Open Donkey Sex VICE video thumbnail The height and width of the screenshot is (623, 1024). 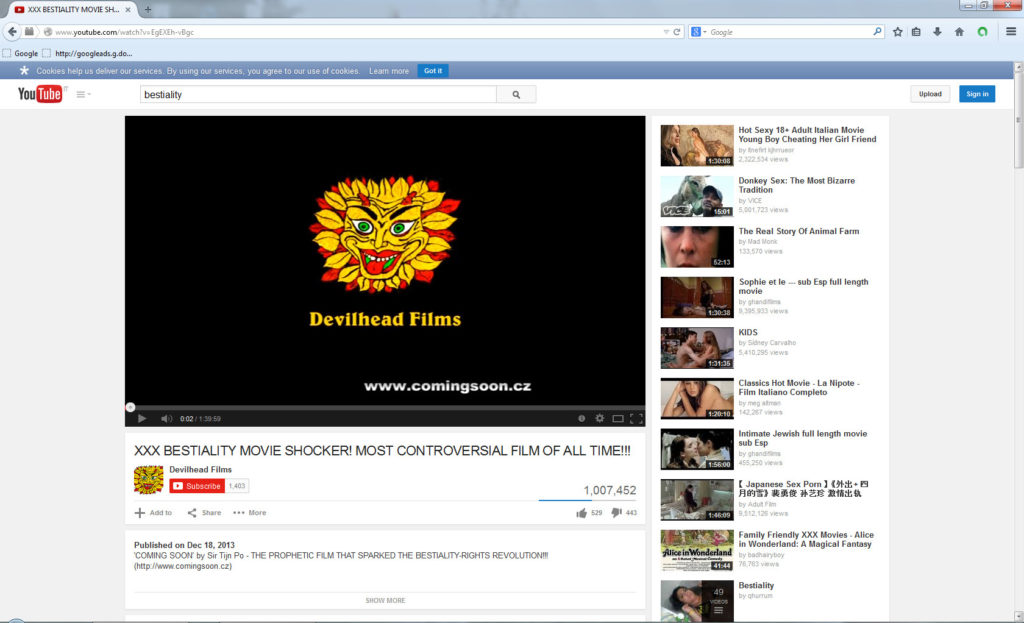click(x=697, y=196)
